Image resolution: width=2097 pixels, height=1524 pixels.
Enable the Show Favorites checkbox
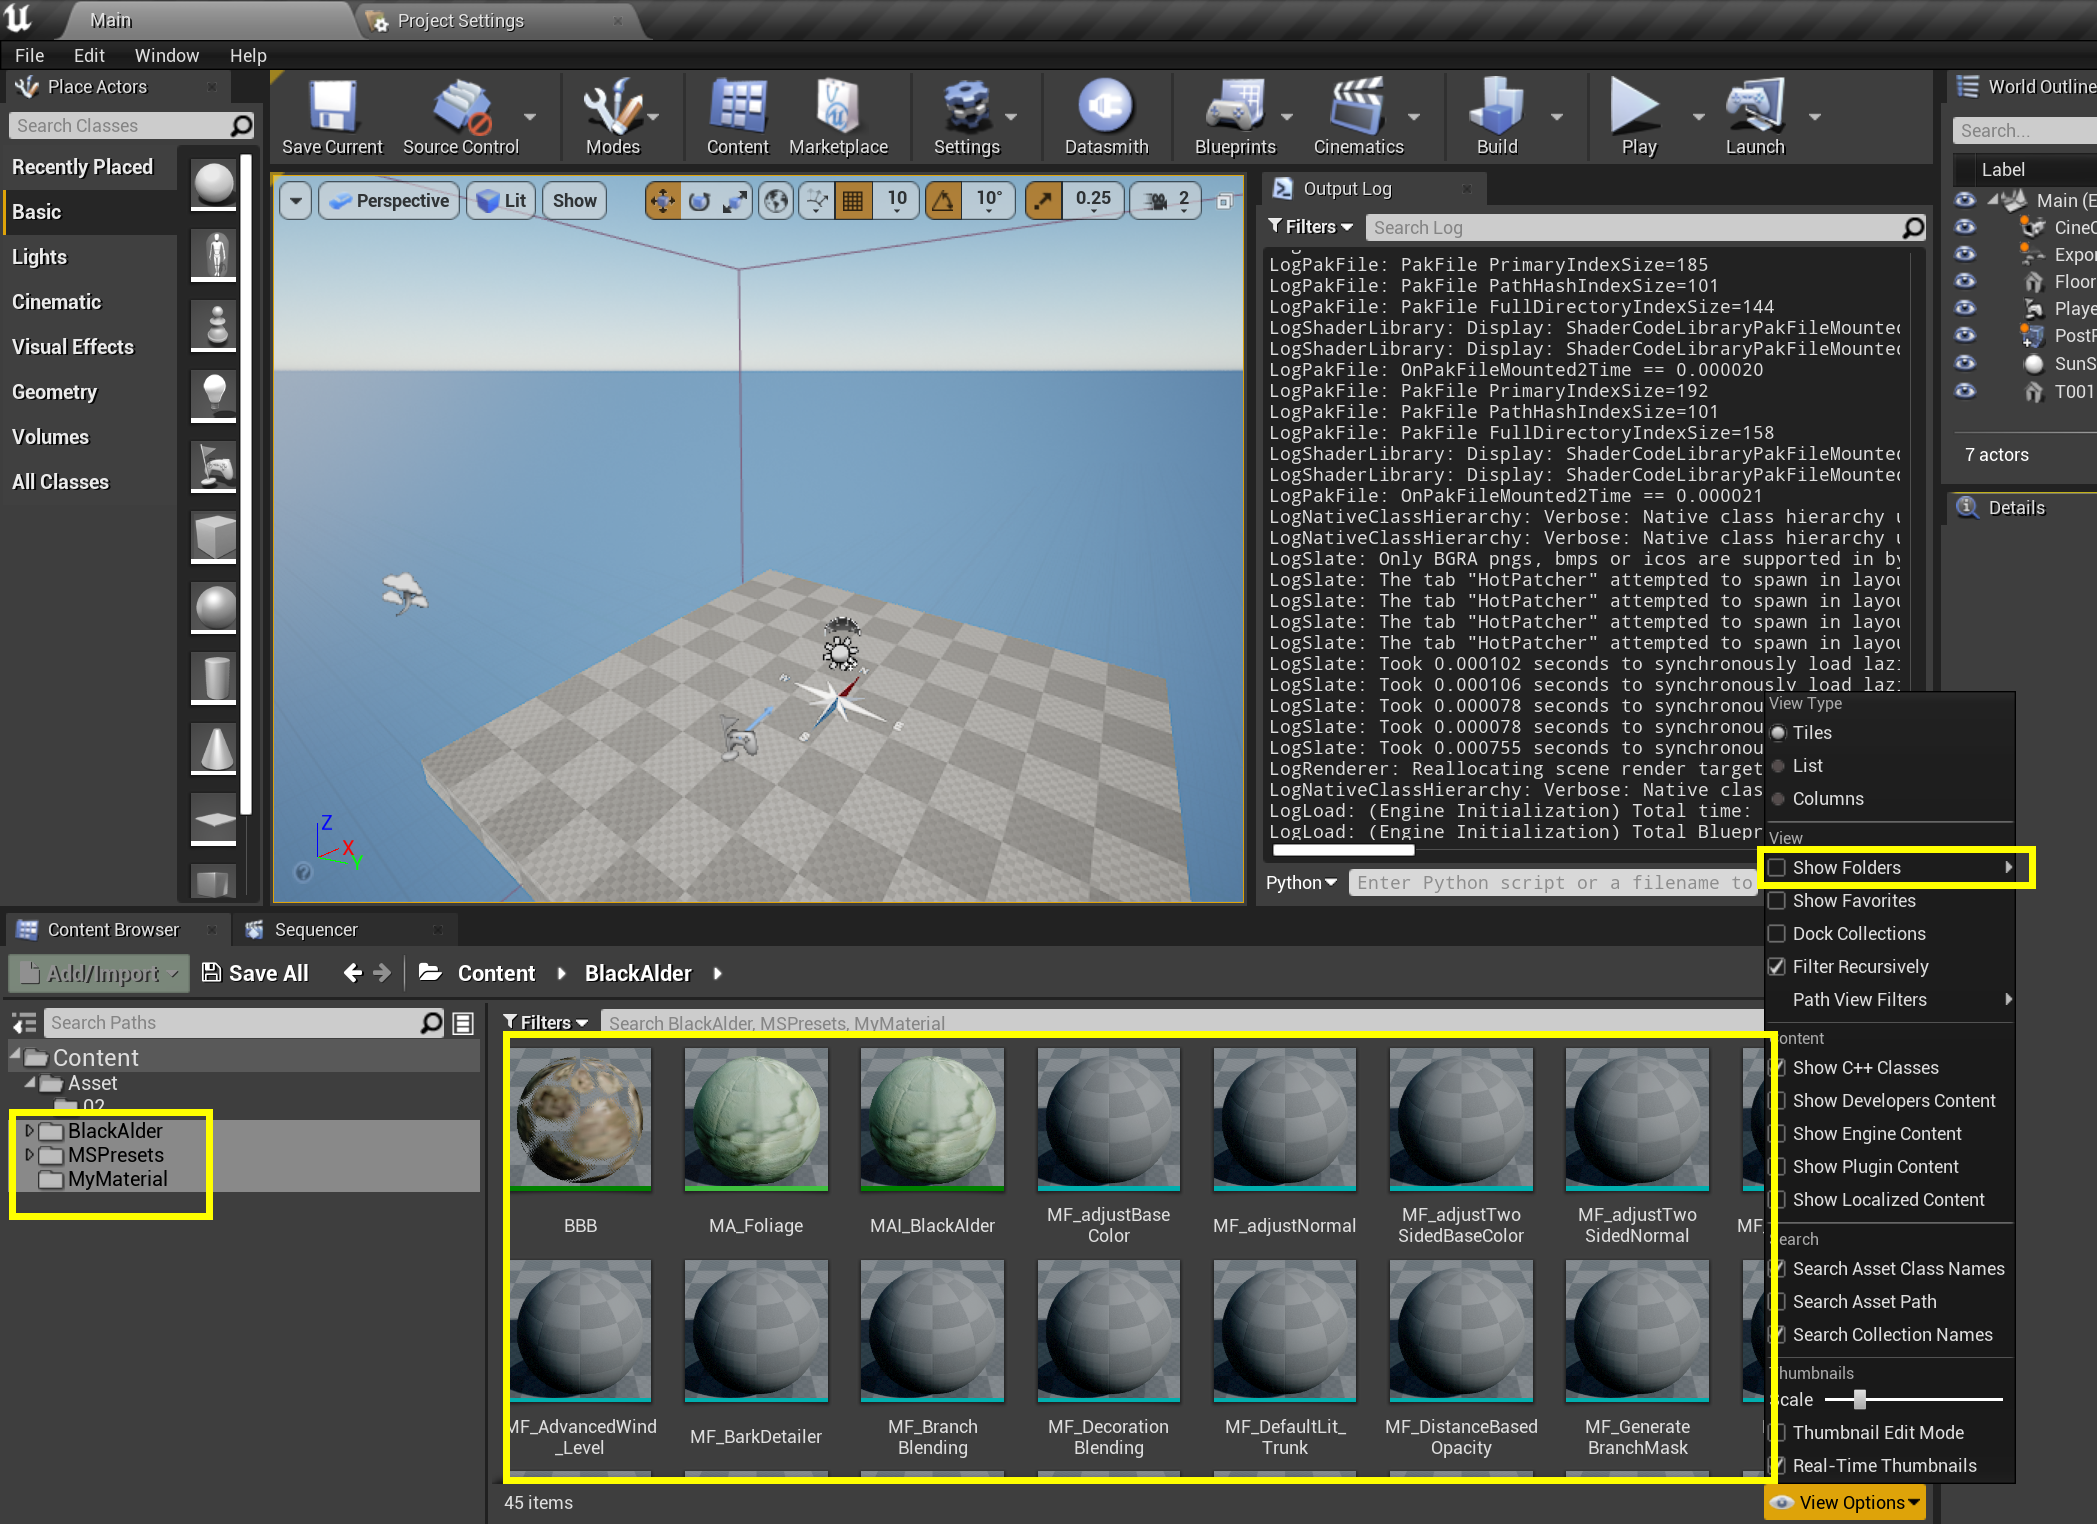(1777, 901)
